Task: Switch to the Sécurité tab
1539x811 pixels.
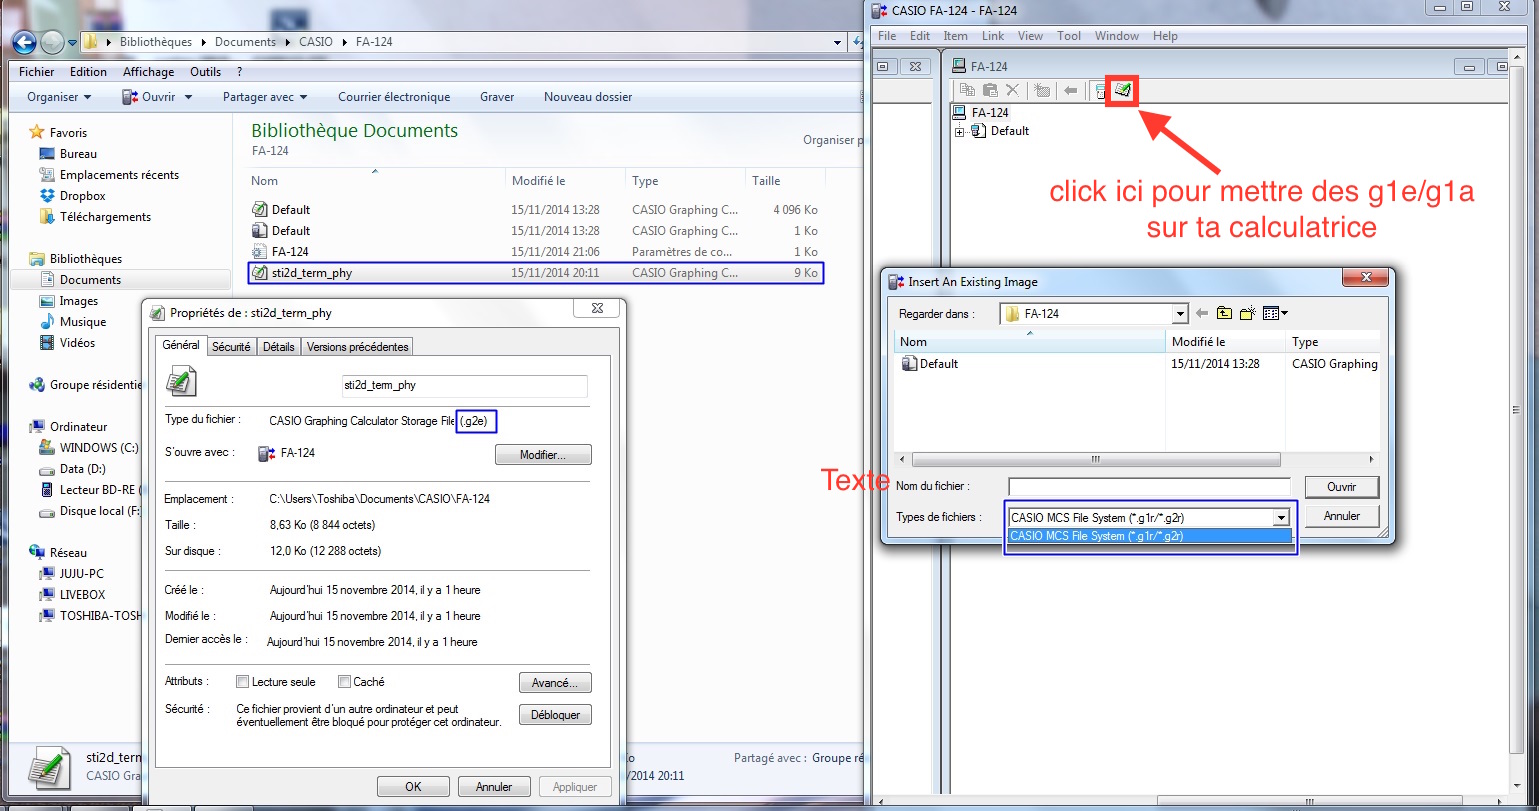Action: coord(231,347)
